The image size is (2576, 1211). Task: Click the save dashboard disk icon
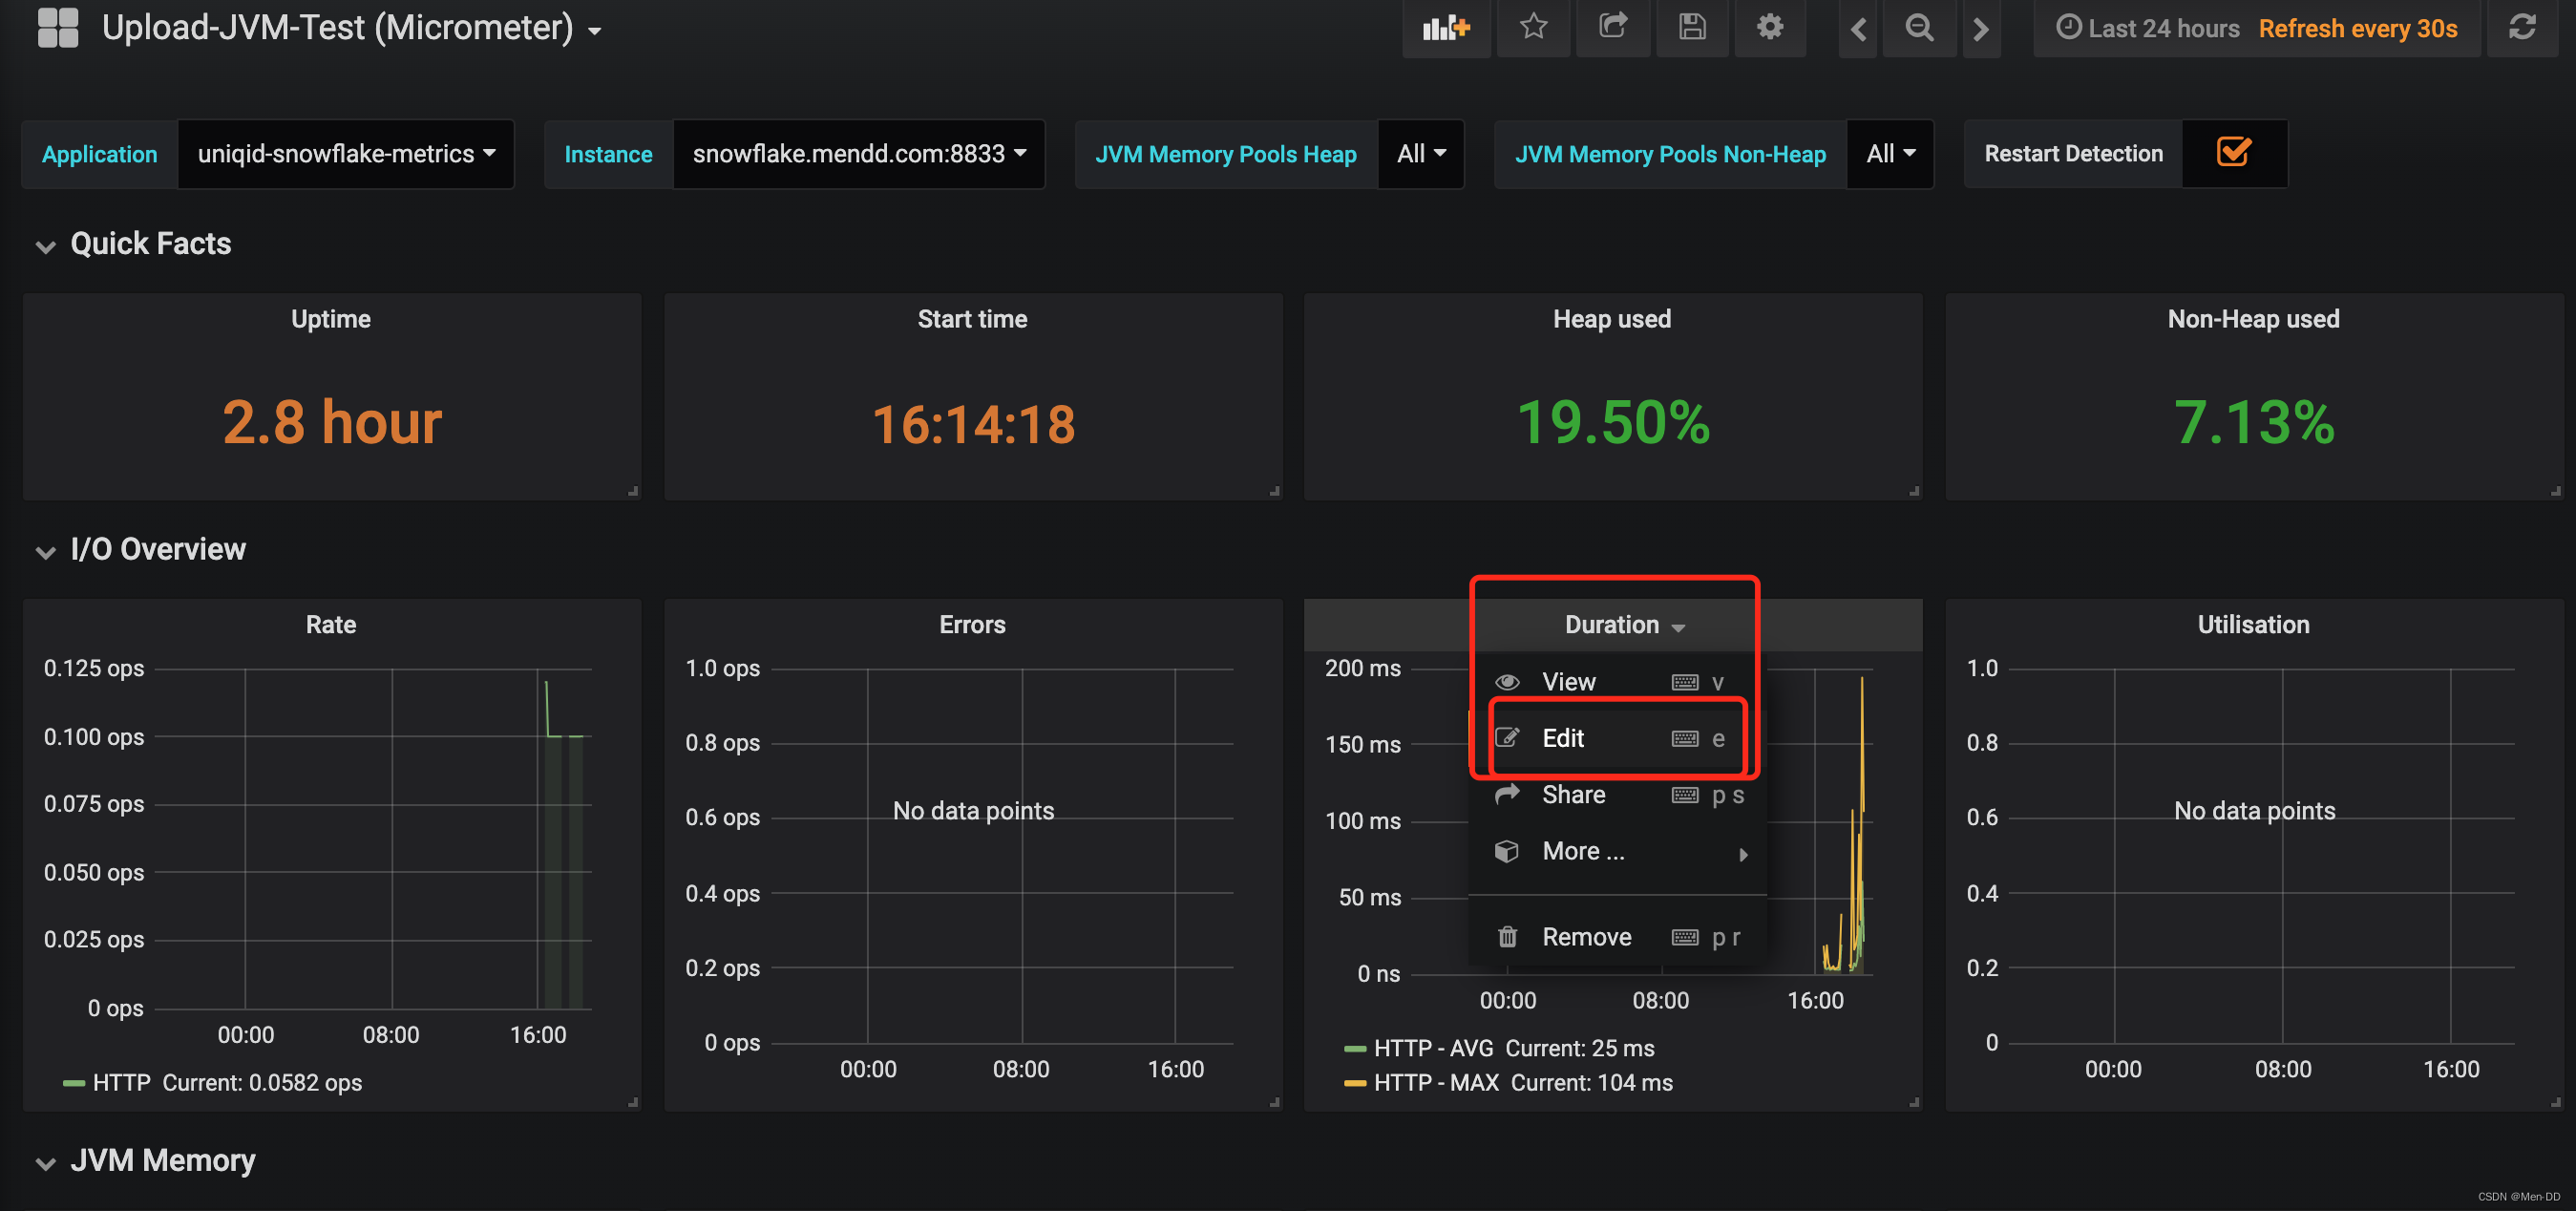(x=1691, y=28)
